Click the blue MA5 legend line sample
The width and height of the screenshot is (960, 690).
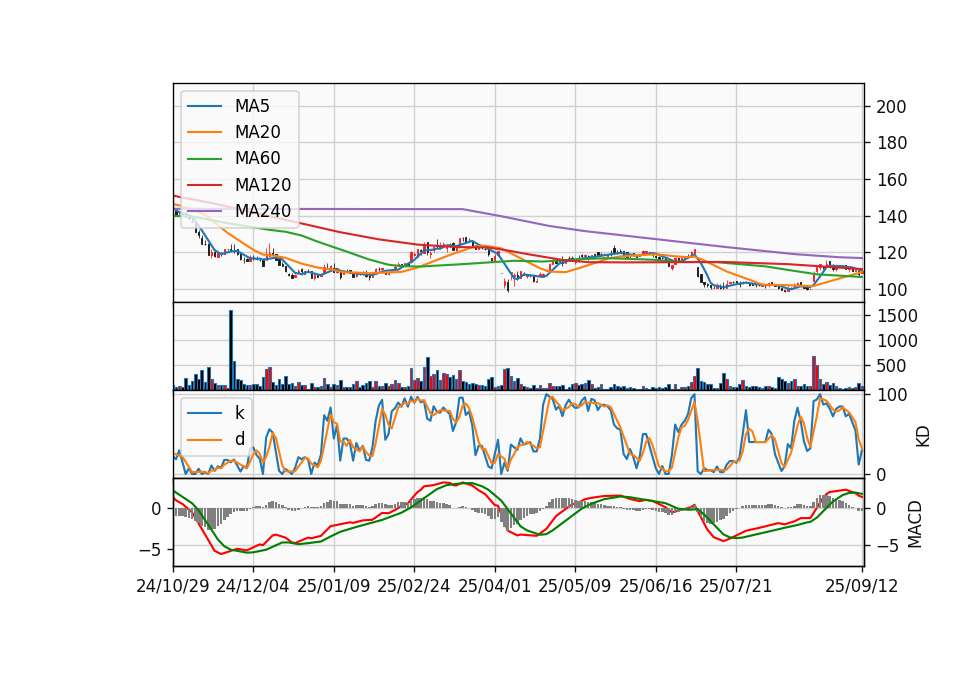tap(204, 107)
